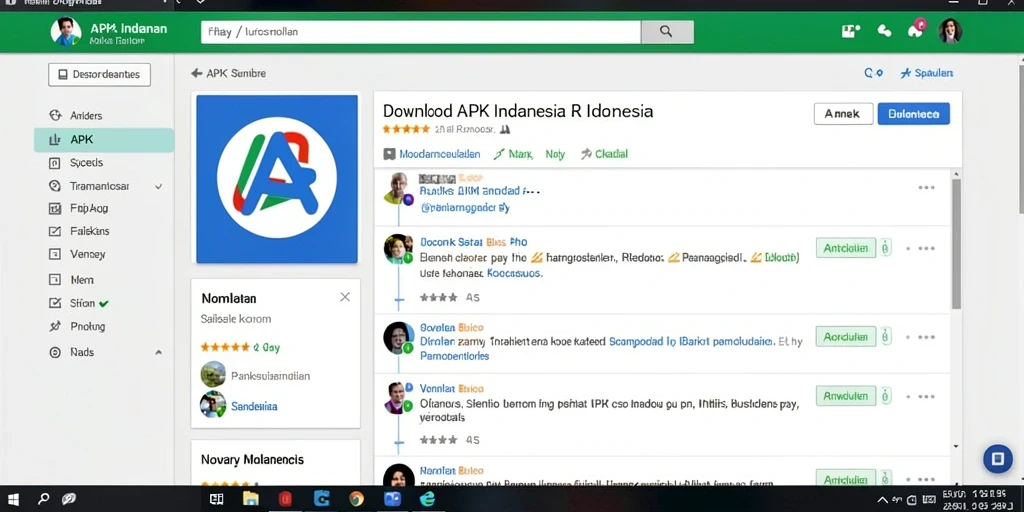
Task: Click the Vensey sidebar icon
Action: tap(56, 254)
